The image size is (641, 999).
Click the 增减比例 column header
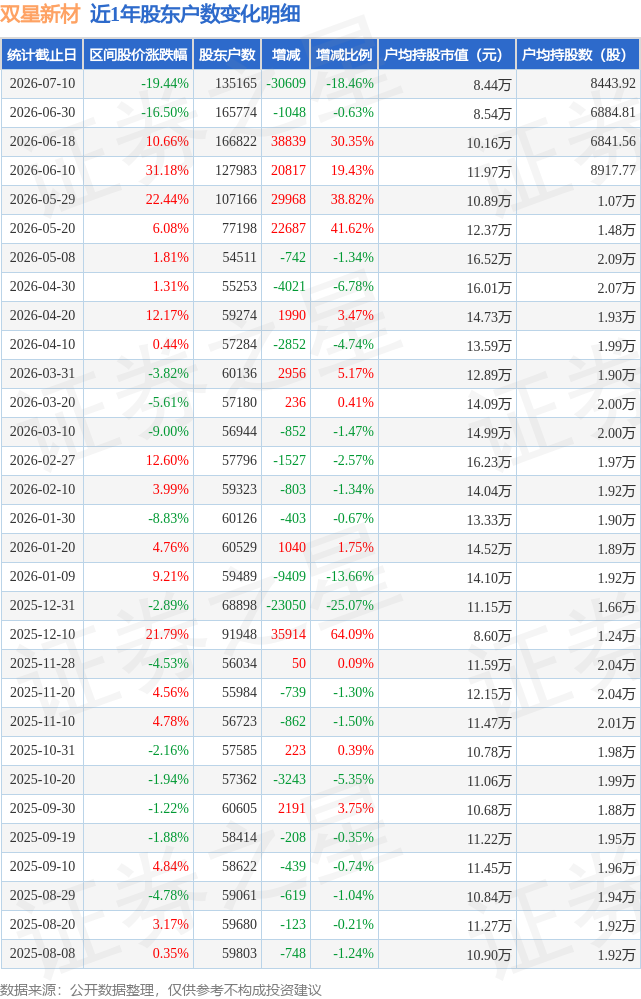[344, 55]
